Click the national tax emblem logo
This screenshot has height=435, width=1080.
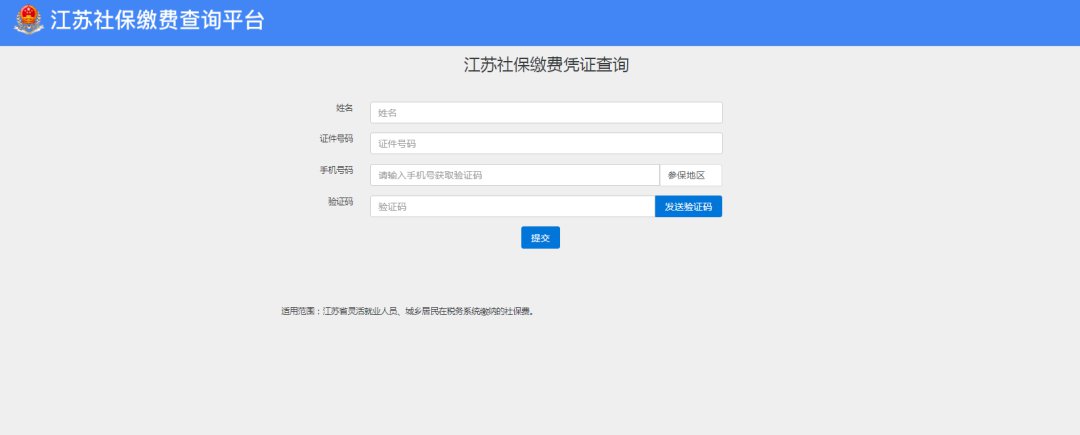coord(29,20)
